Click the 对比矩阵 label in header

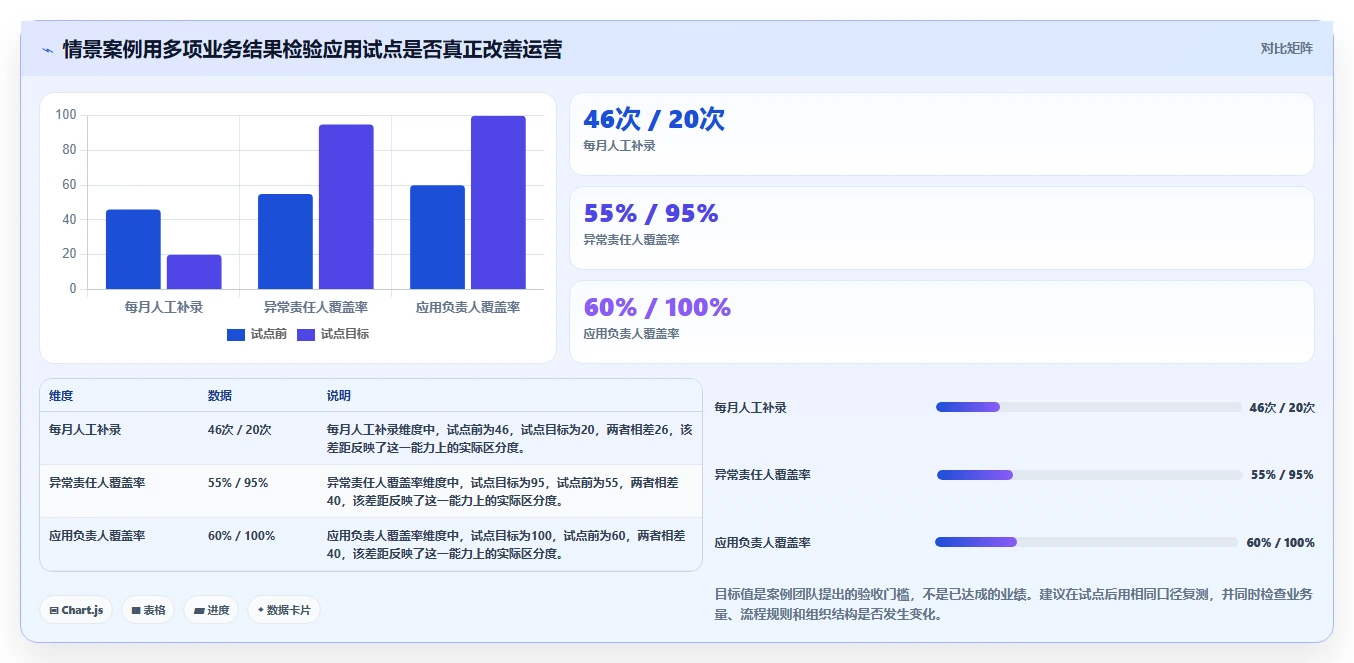point(1287,48)
